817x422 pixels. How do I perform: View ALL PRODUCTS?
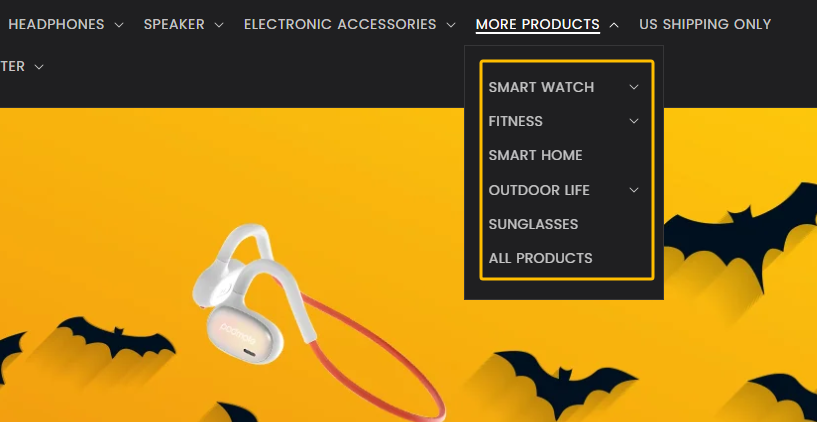point(540,258)
